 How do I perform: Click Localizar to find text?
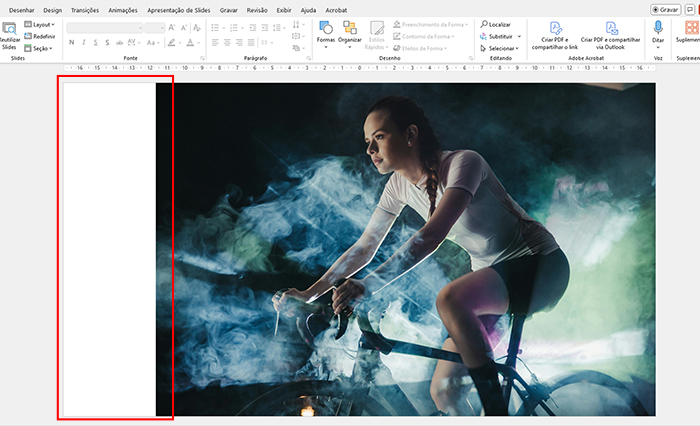[x=496, y=25]
